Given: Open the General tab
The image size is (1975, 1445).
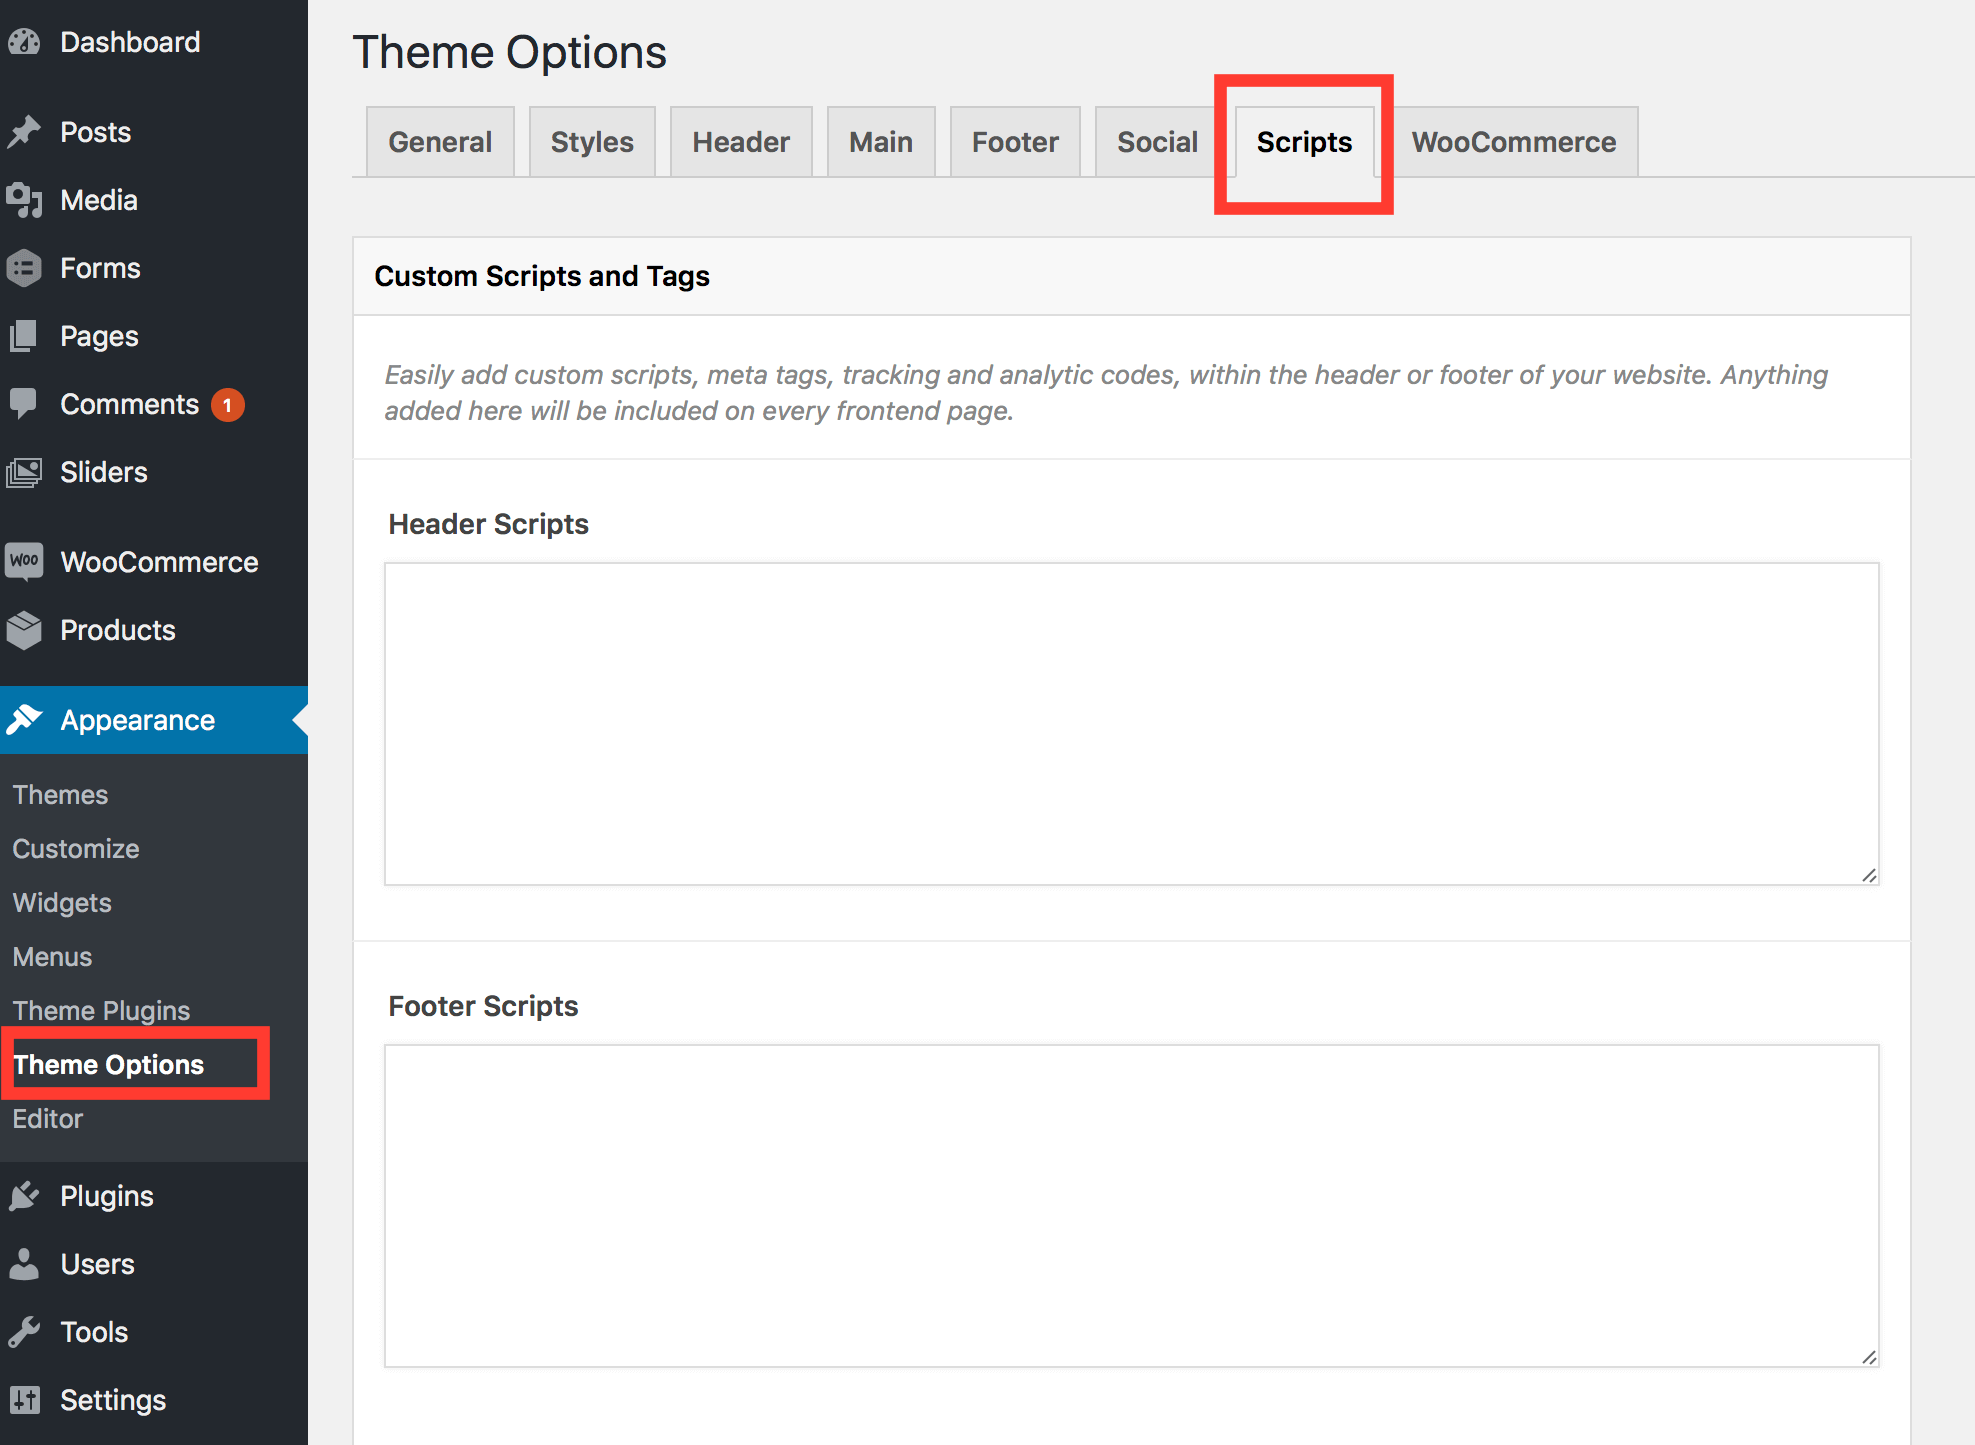Looking at the screenshot, I should pyautogui.click(x=440, y=142).
